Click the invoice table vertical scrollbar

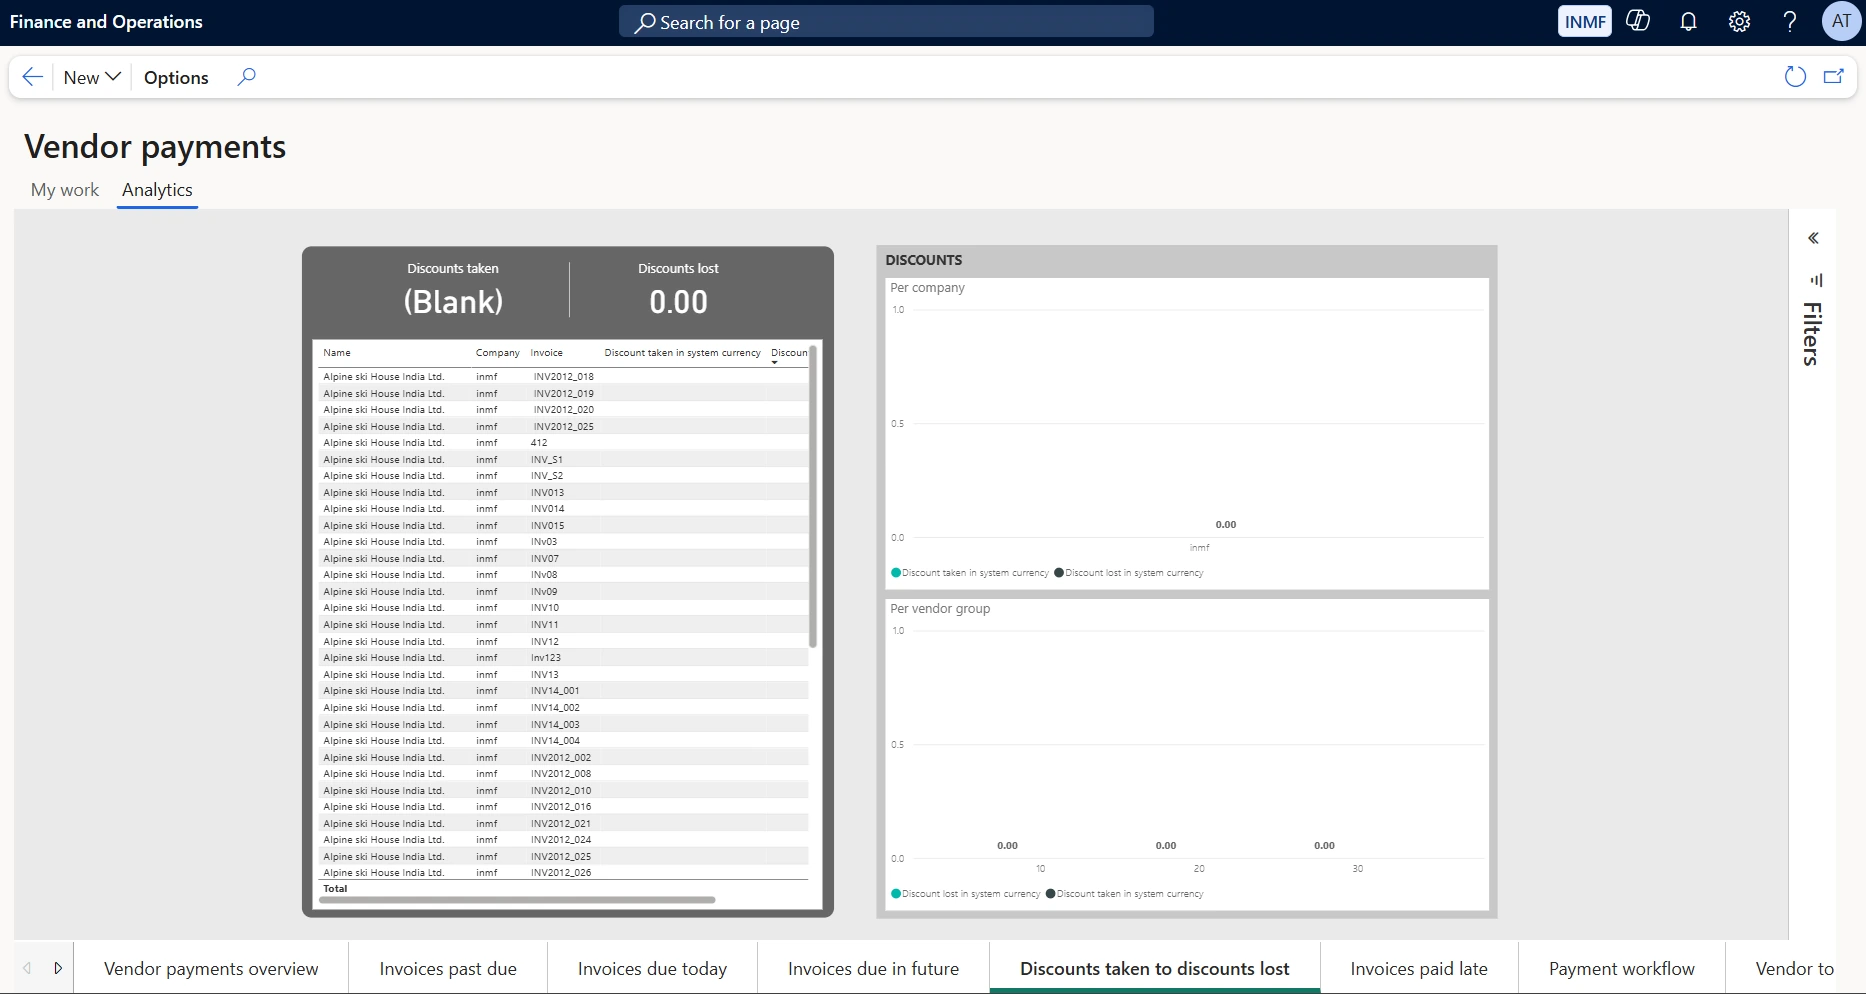813,497
